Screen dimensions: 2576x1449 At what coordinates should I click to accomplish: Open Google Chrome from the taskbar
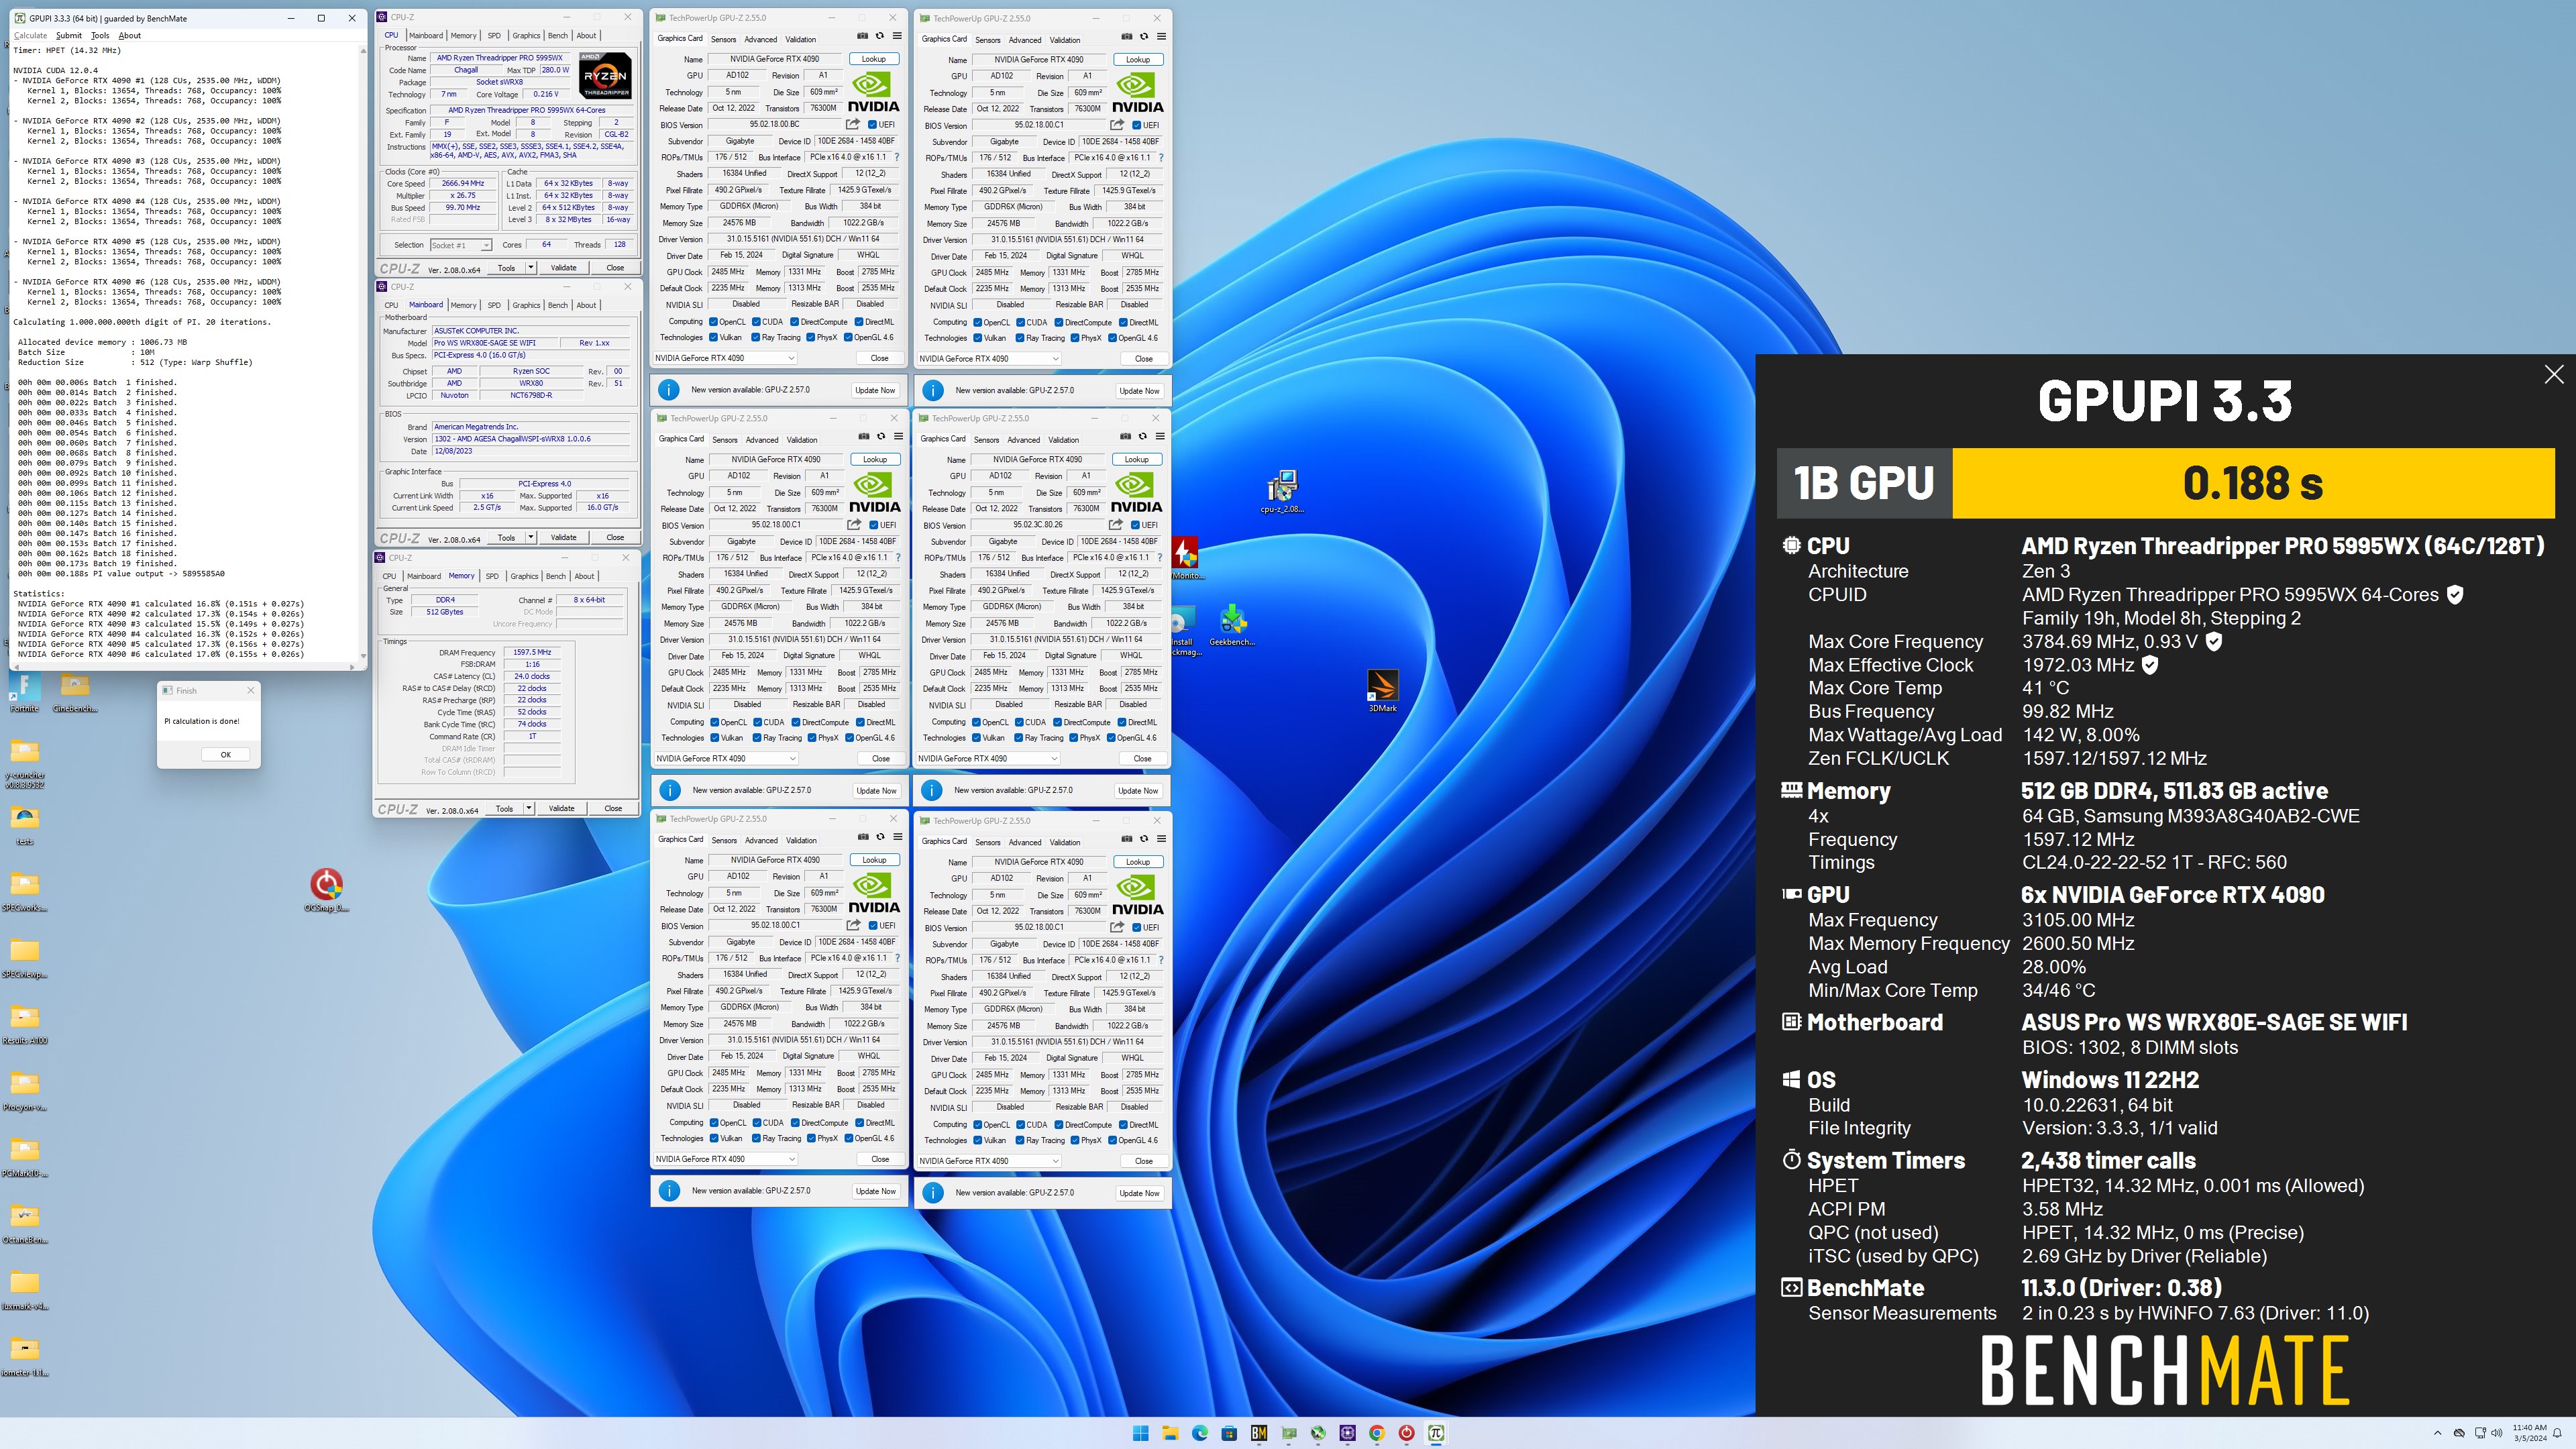pyautogui.click(x=1377, y=1433)
